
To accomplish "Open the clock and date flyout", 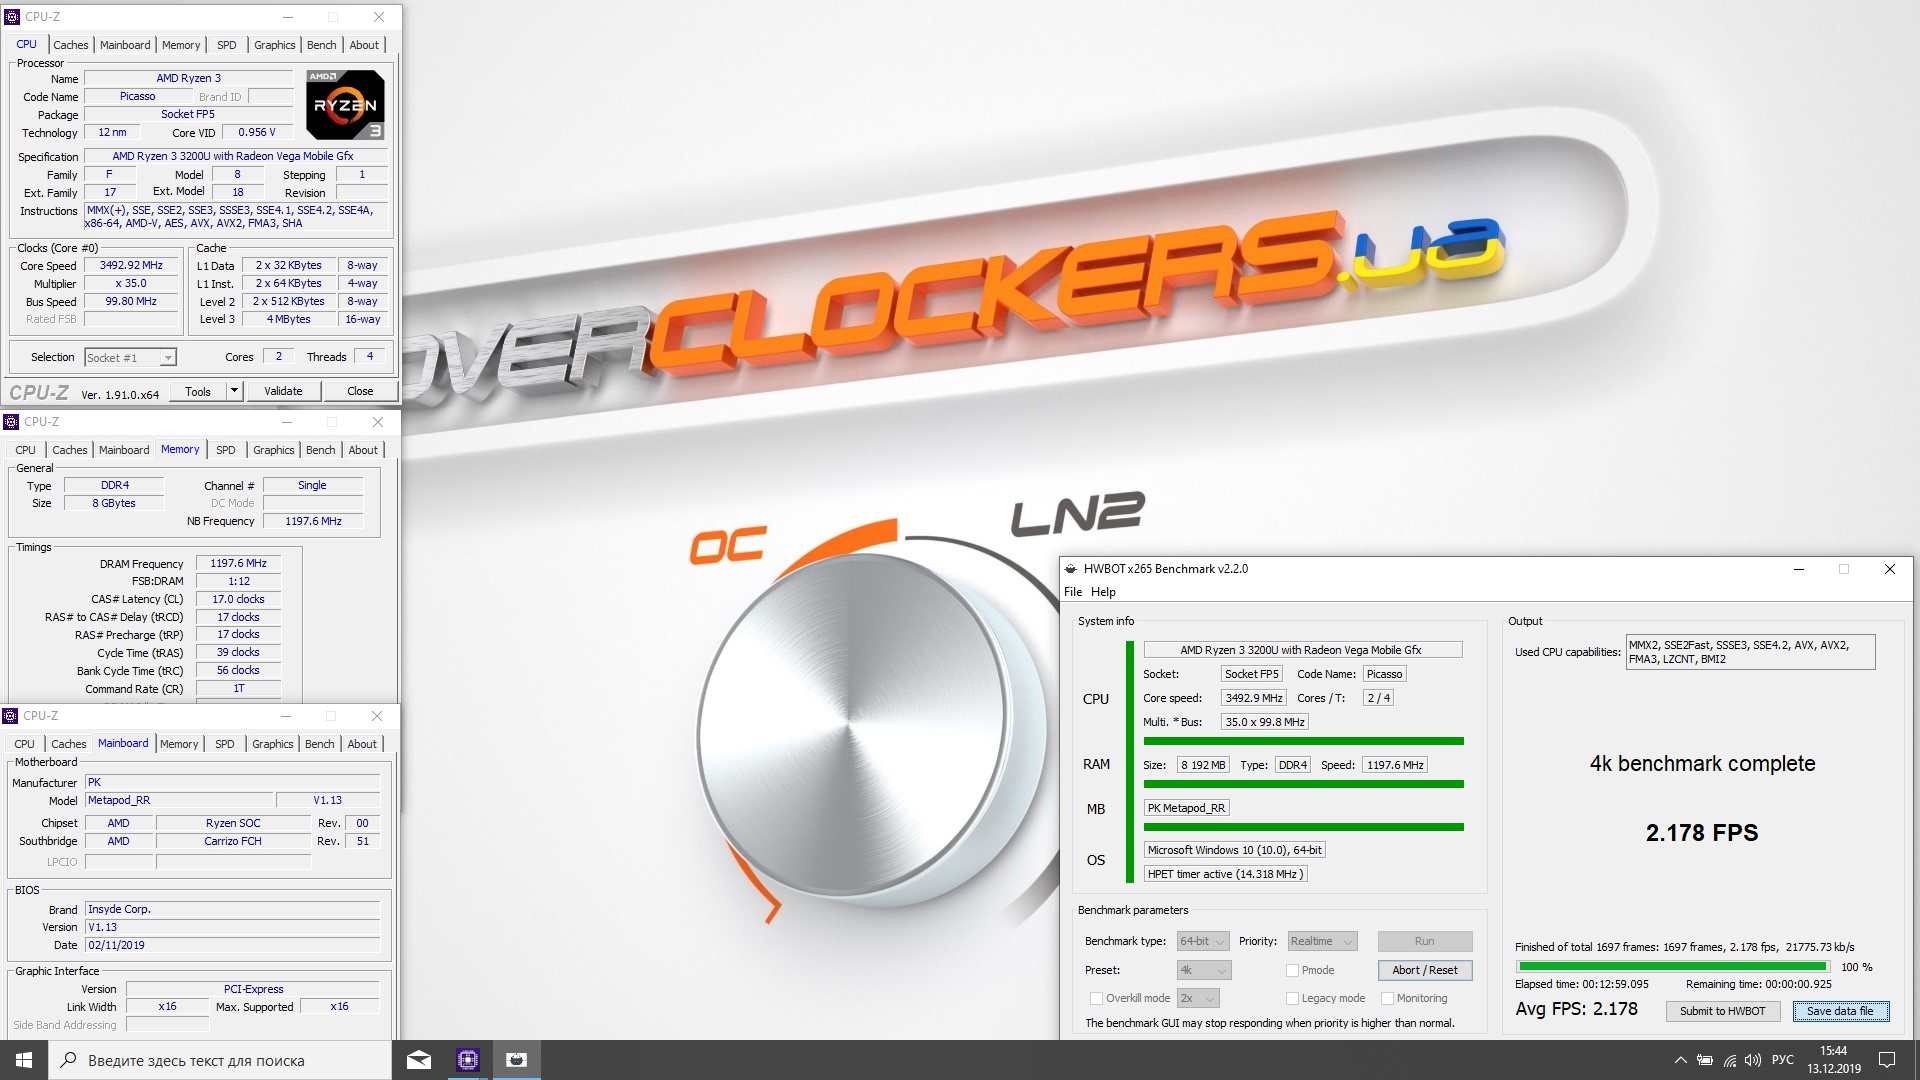I will 1834,1060.
